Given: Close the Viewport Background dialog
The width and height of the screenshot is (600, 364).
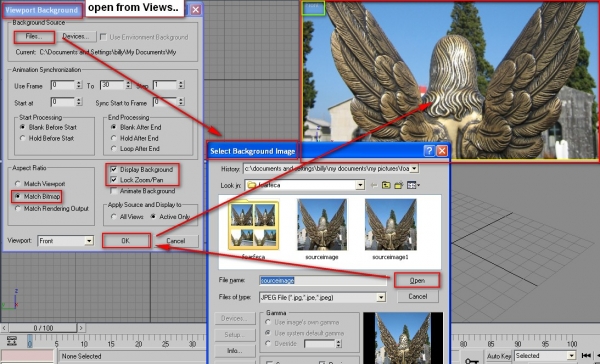Looking at the screenshot, I should pyautogui.click(x=196, y=10).
